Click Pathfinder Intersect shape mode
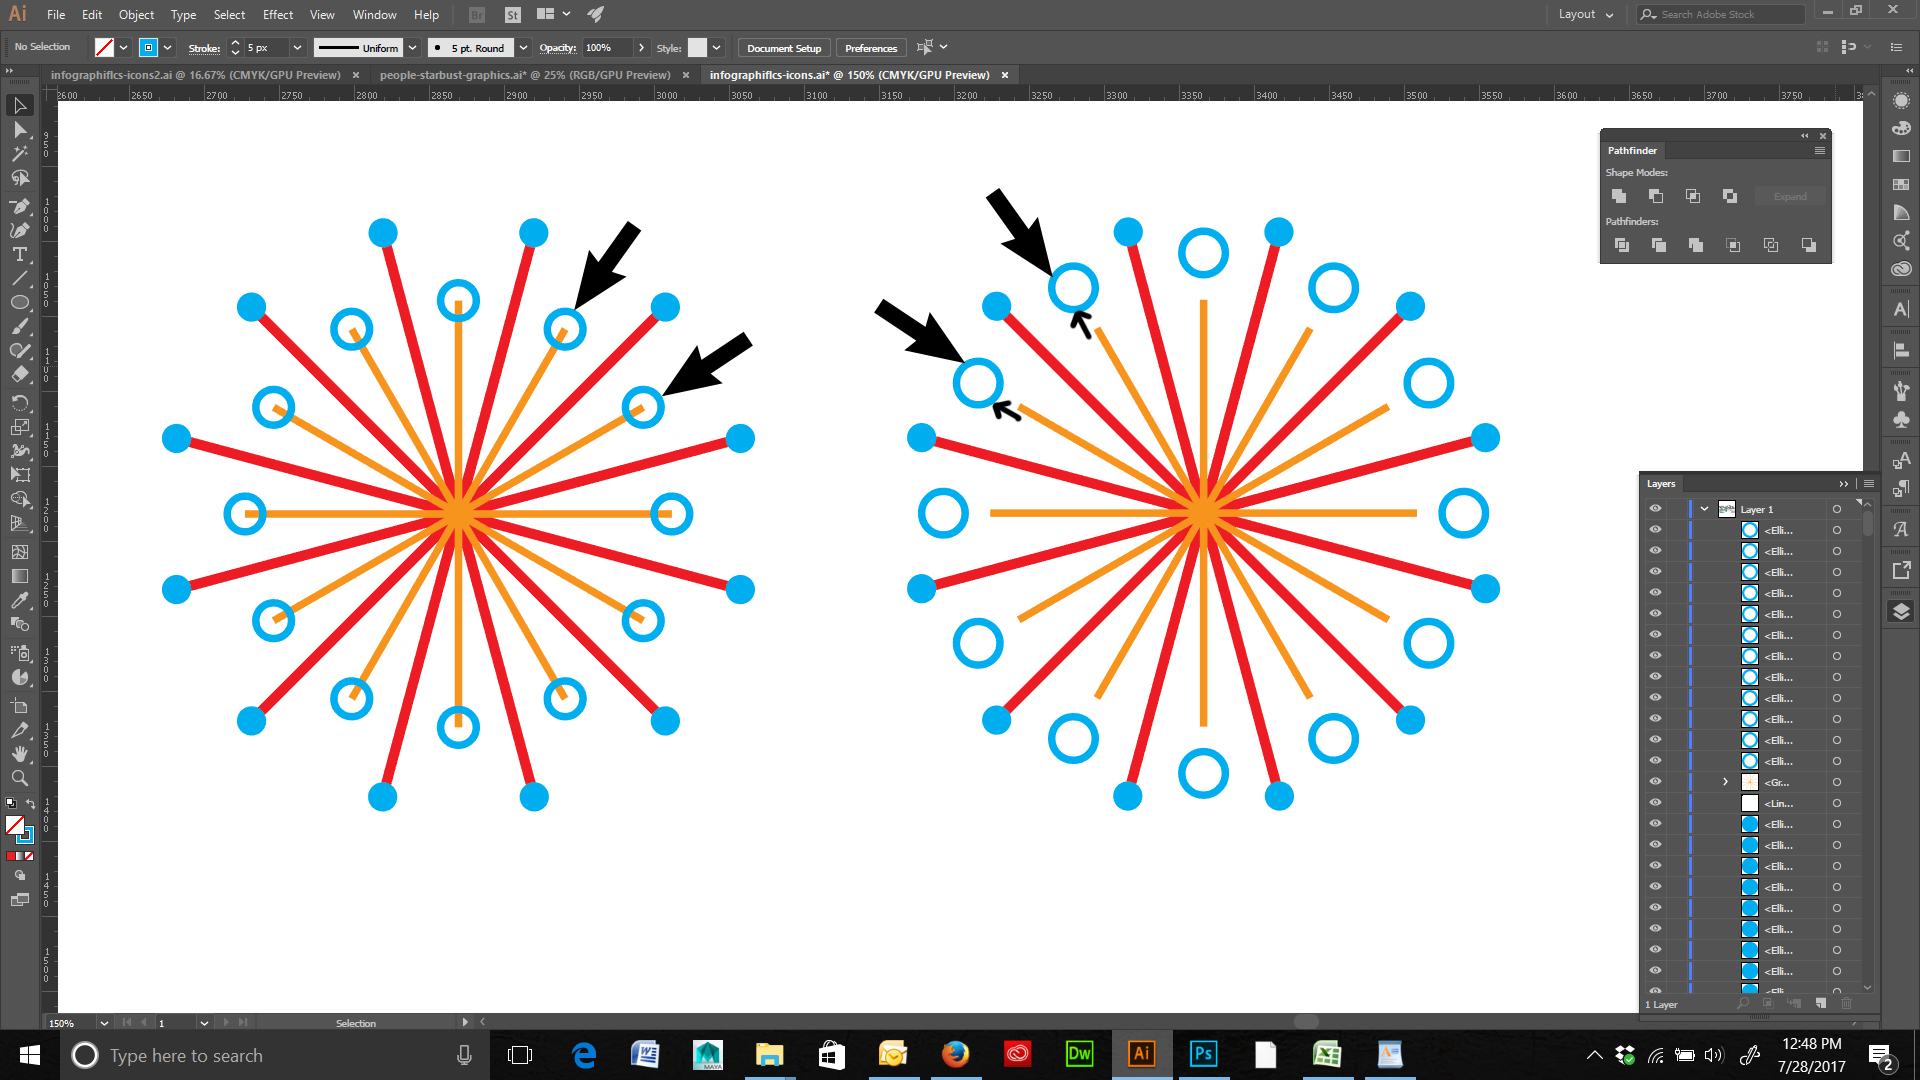Screen dimensions: 1920x1080 tap(1693, 196)
